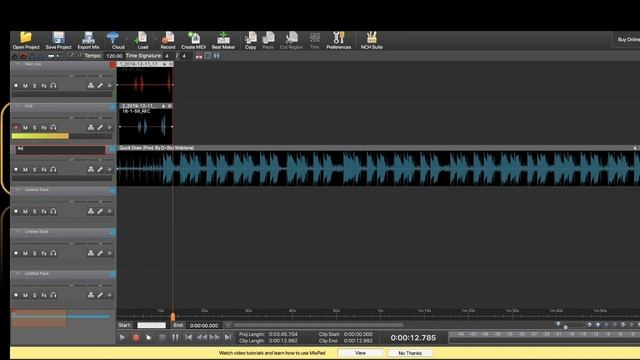The image size is (640, 360).
Task: Toggle record-arm on the second track
Action: (16, 128)
